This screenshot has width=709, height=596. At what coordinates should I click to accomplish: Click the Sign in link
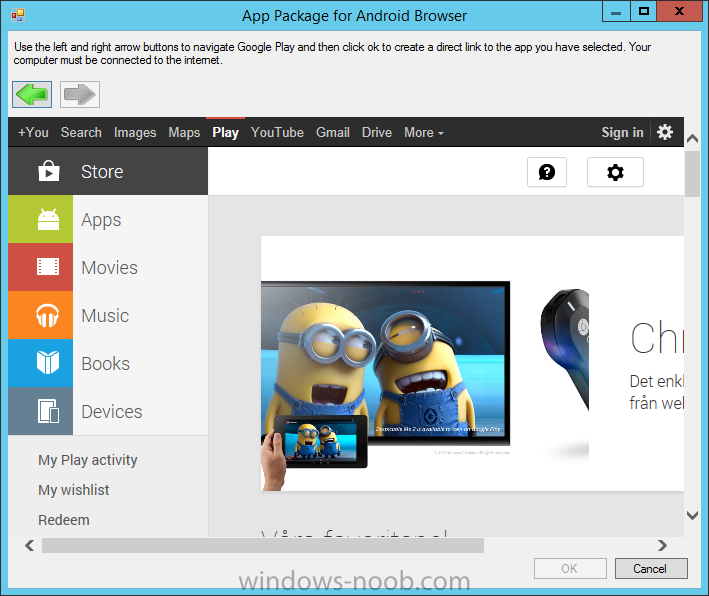pos(622,132)
